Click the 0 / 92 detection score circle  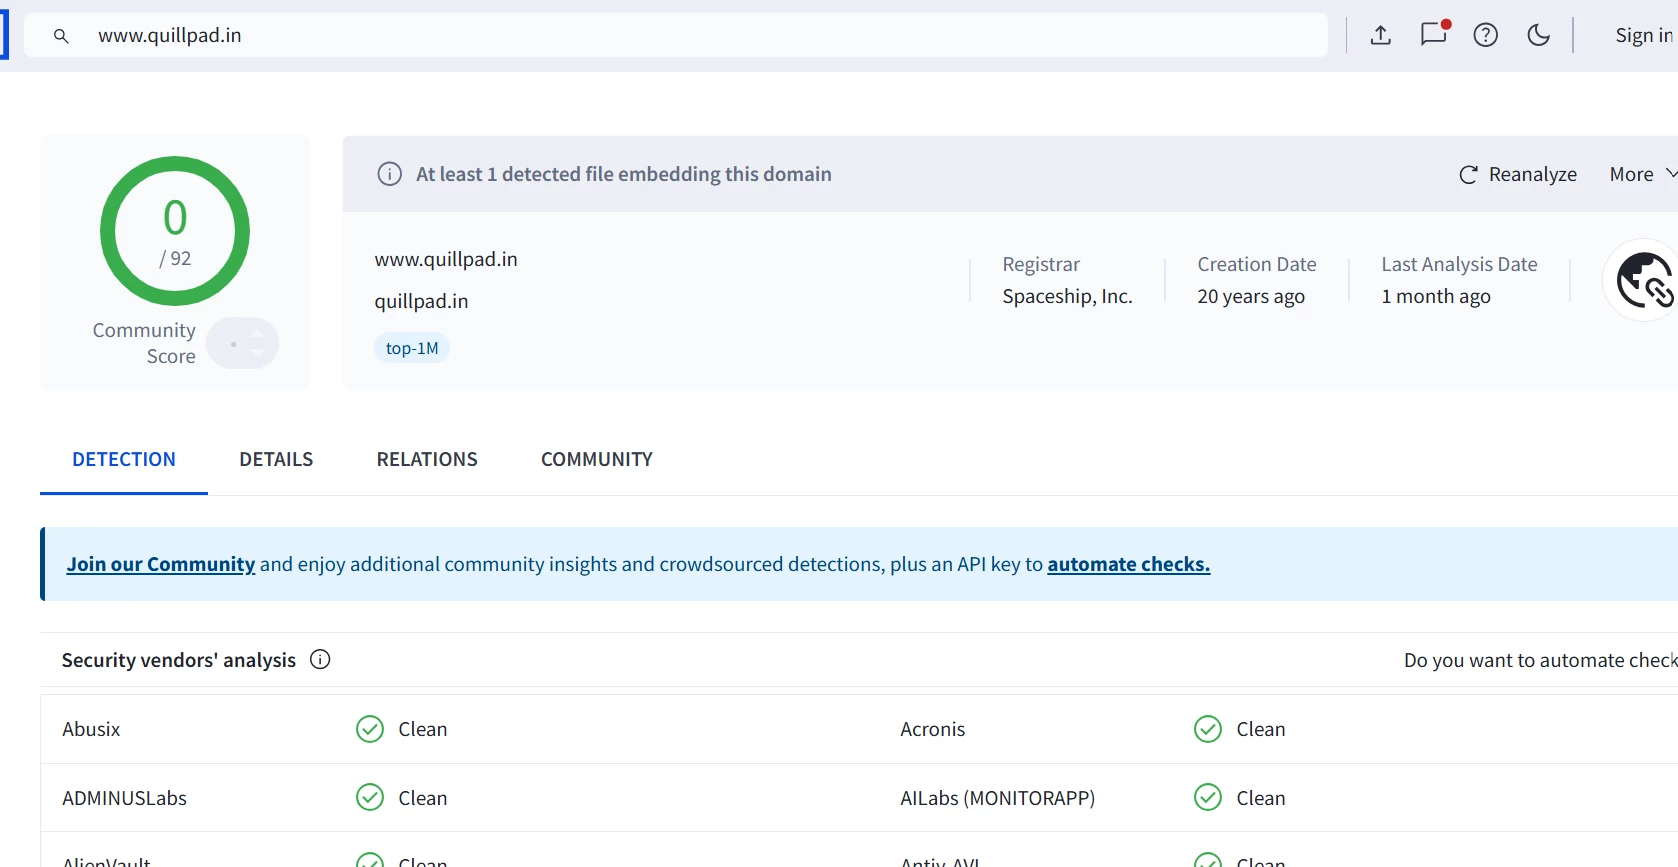pos(175,231)
